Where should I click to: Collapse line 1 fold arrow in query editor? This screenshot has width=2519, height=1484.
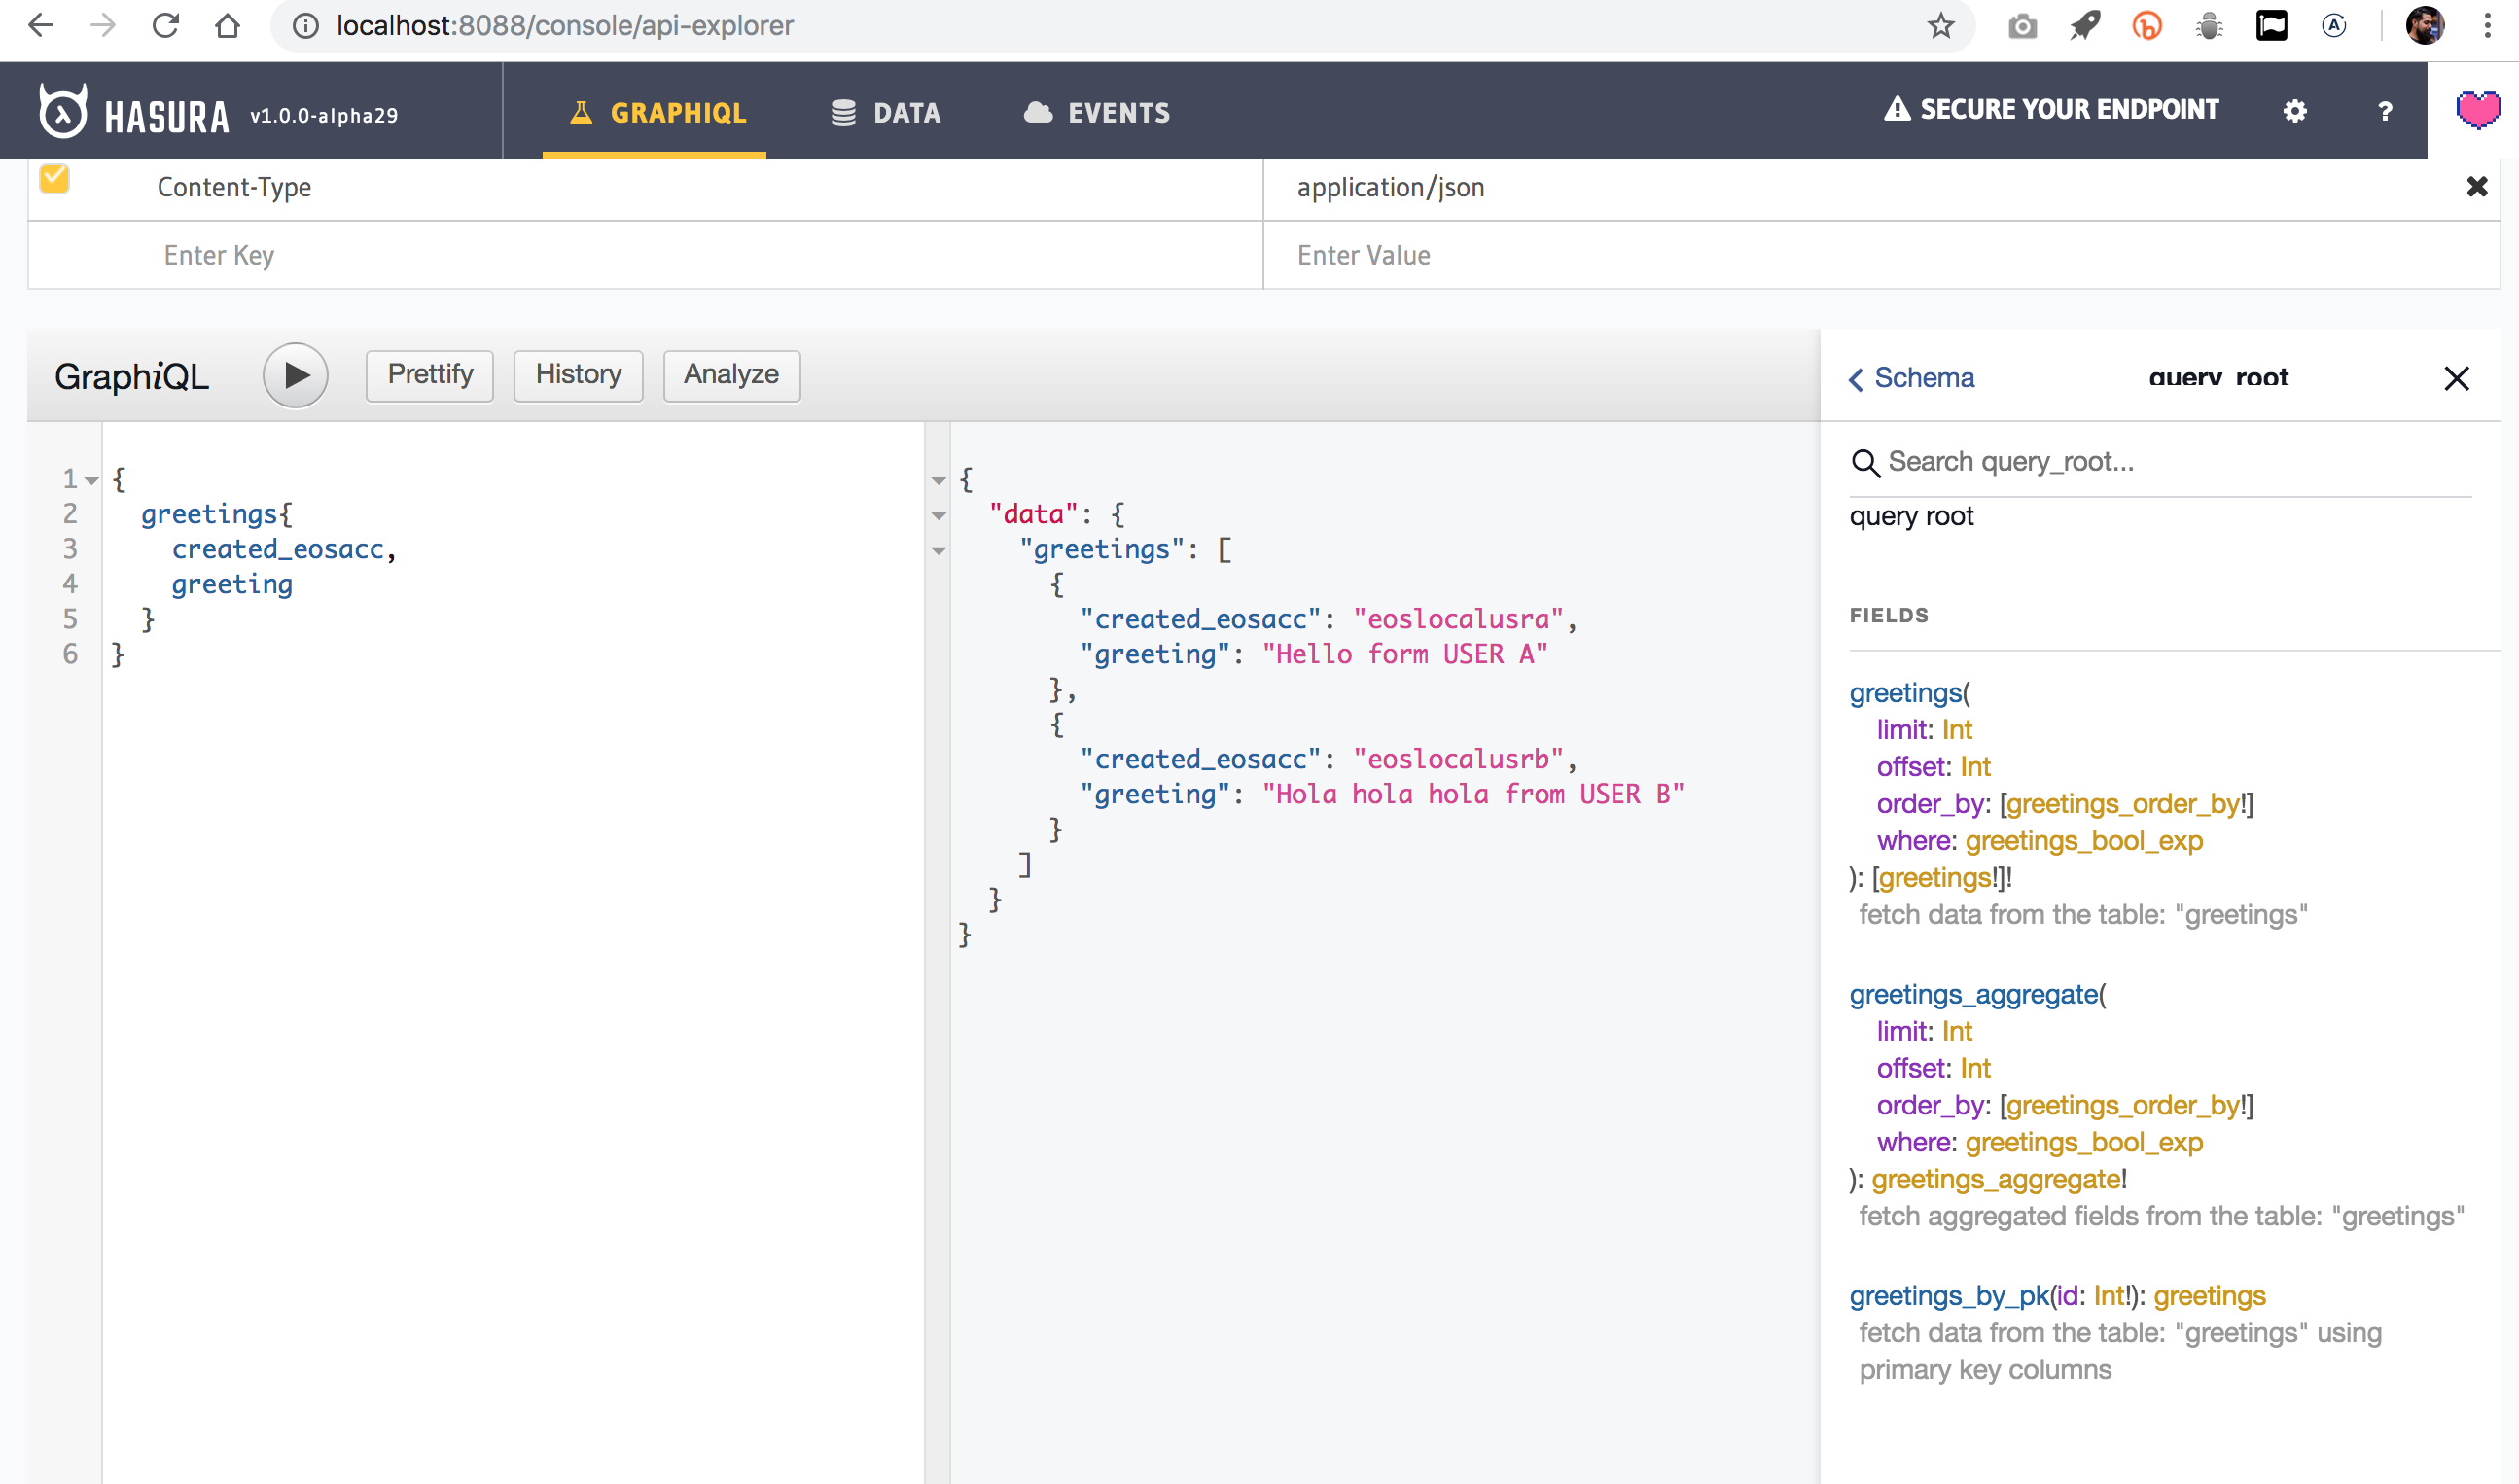coord(92,481)
